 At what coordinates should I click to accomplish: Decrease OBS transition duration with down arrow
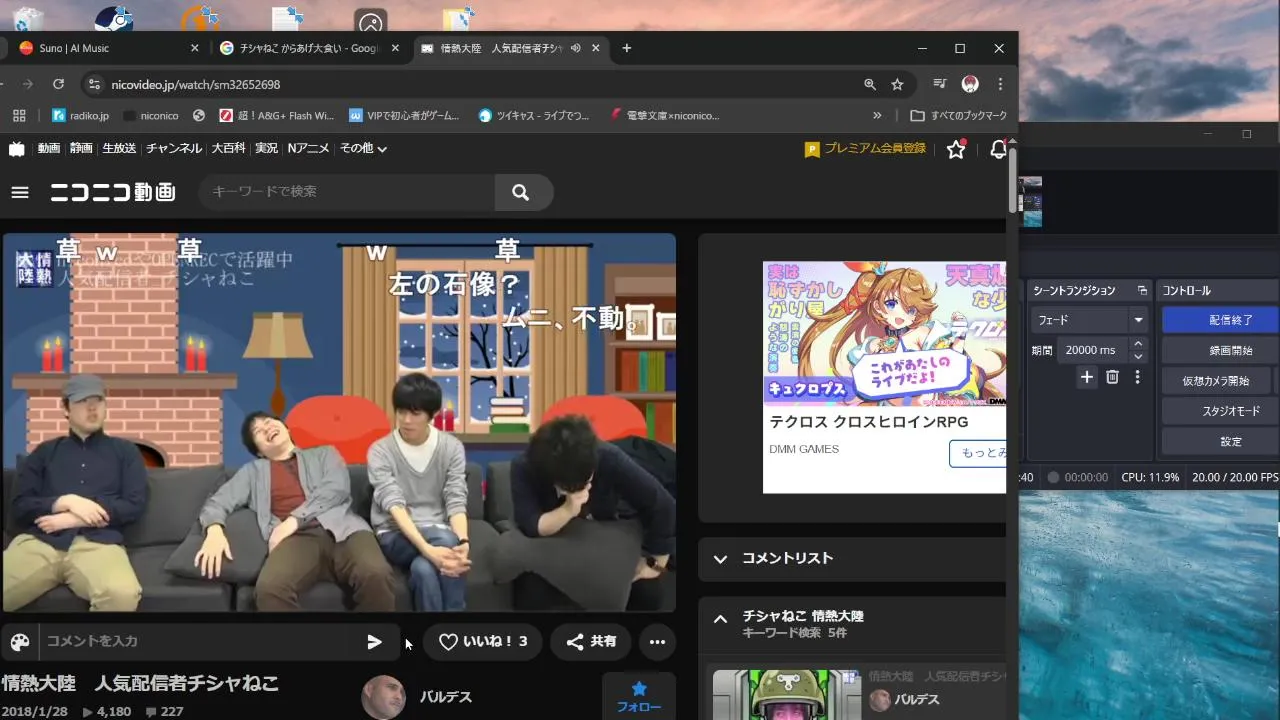(1138, 356)
